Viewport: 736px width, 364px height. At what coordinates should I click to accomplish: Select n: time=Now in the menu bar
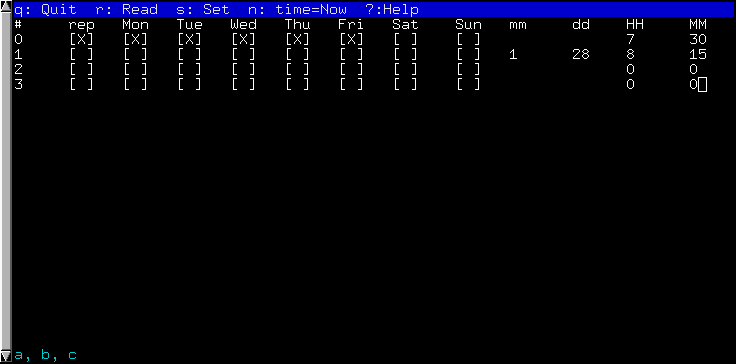pos(298,9)
